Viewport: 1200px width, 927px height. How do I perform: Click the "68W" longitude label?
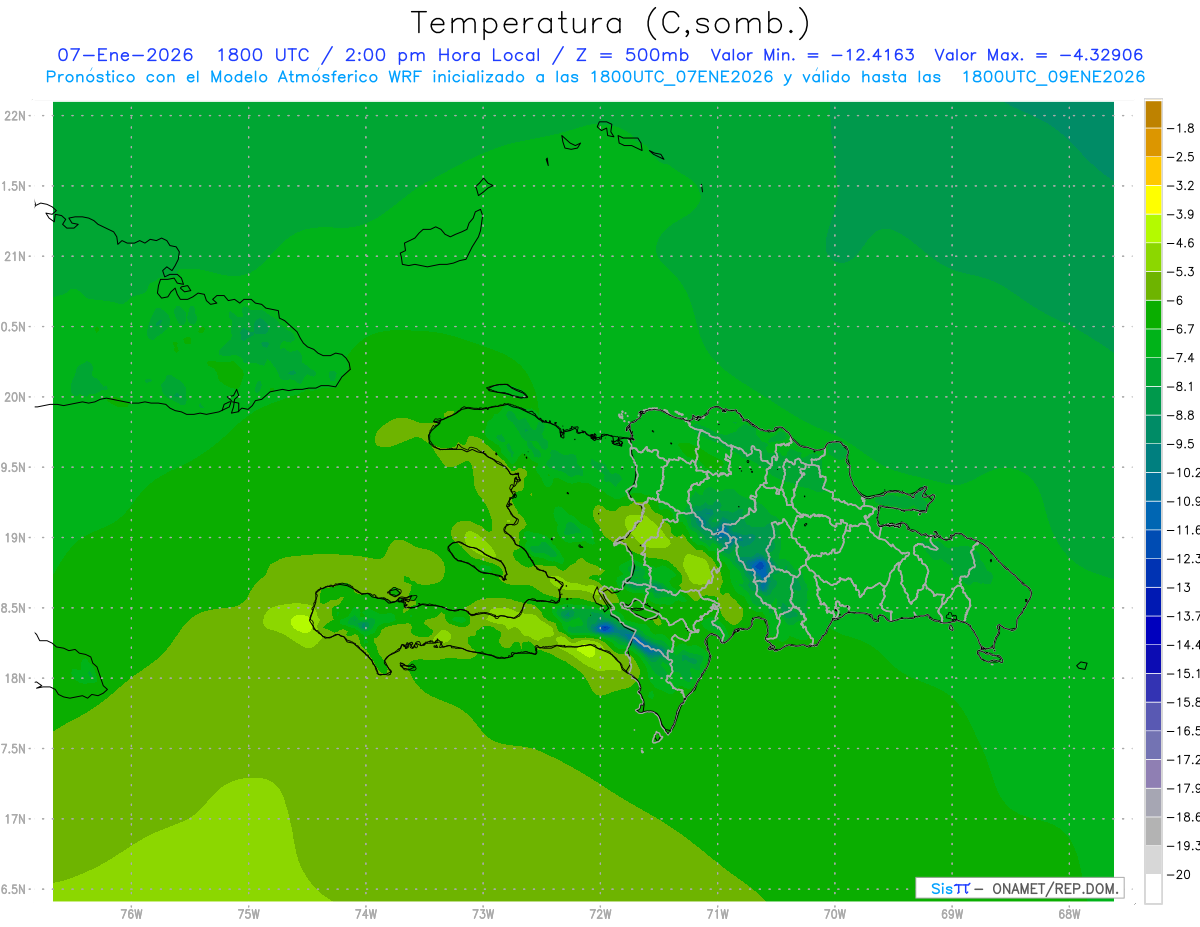coord(1069,914)
